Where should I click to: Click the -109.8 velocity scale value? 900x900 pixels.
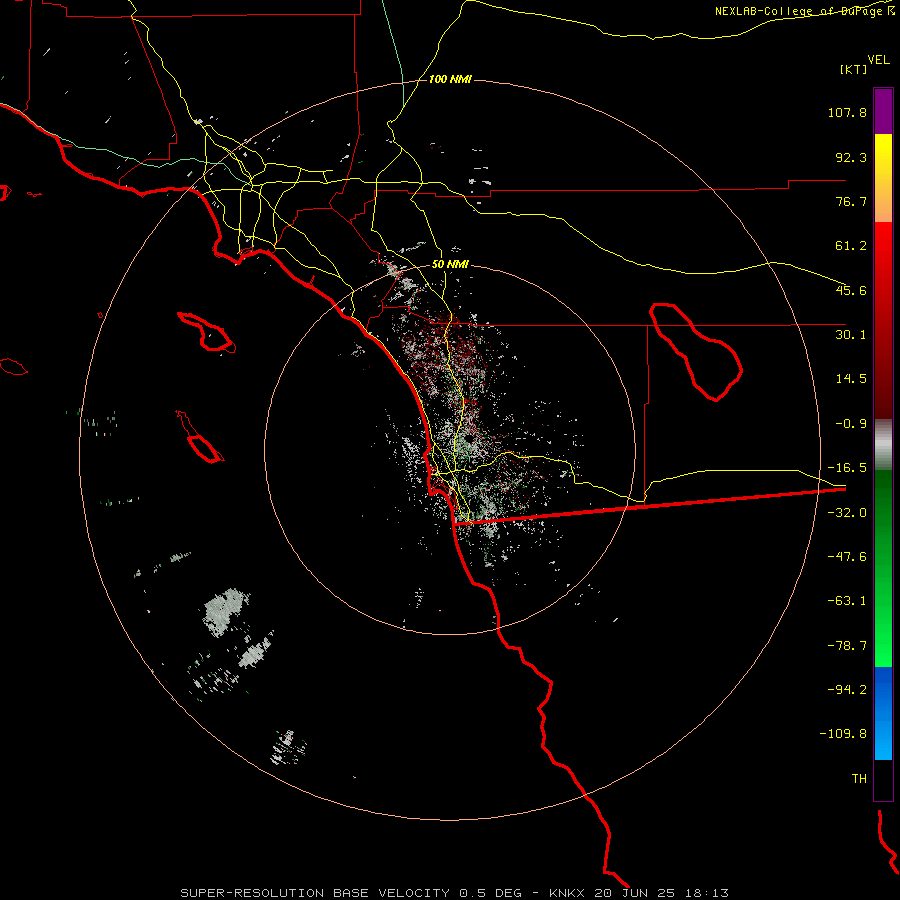point(844,734)
